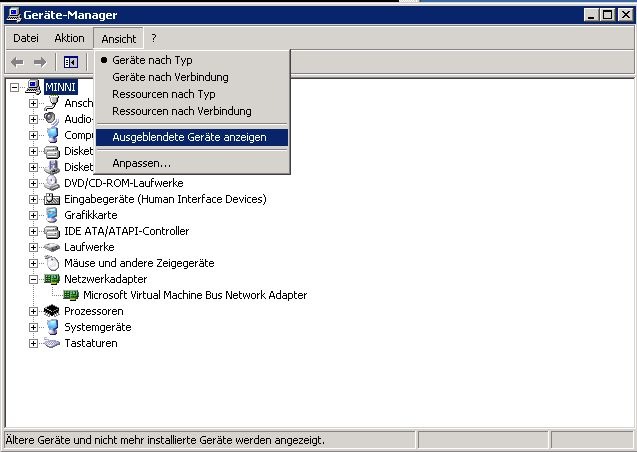
Task: Collapse the MINNI root node
Action: tap(15, 87)
